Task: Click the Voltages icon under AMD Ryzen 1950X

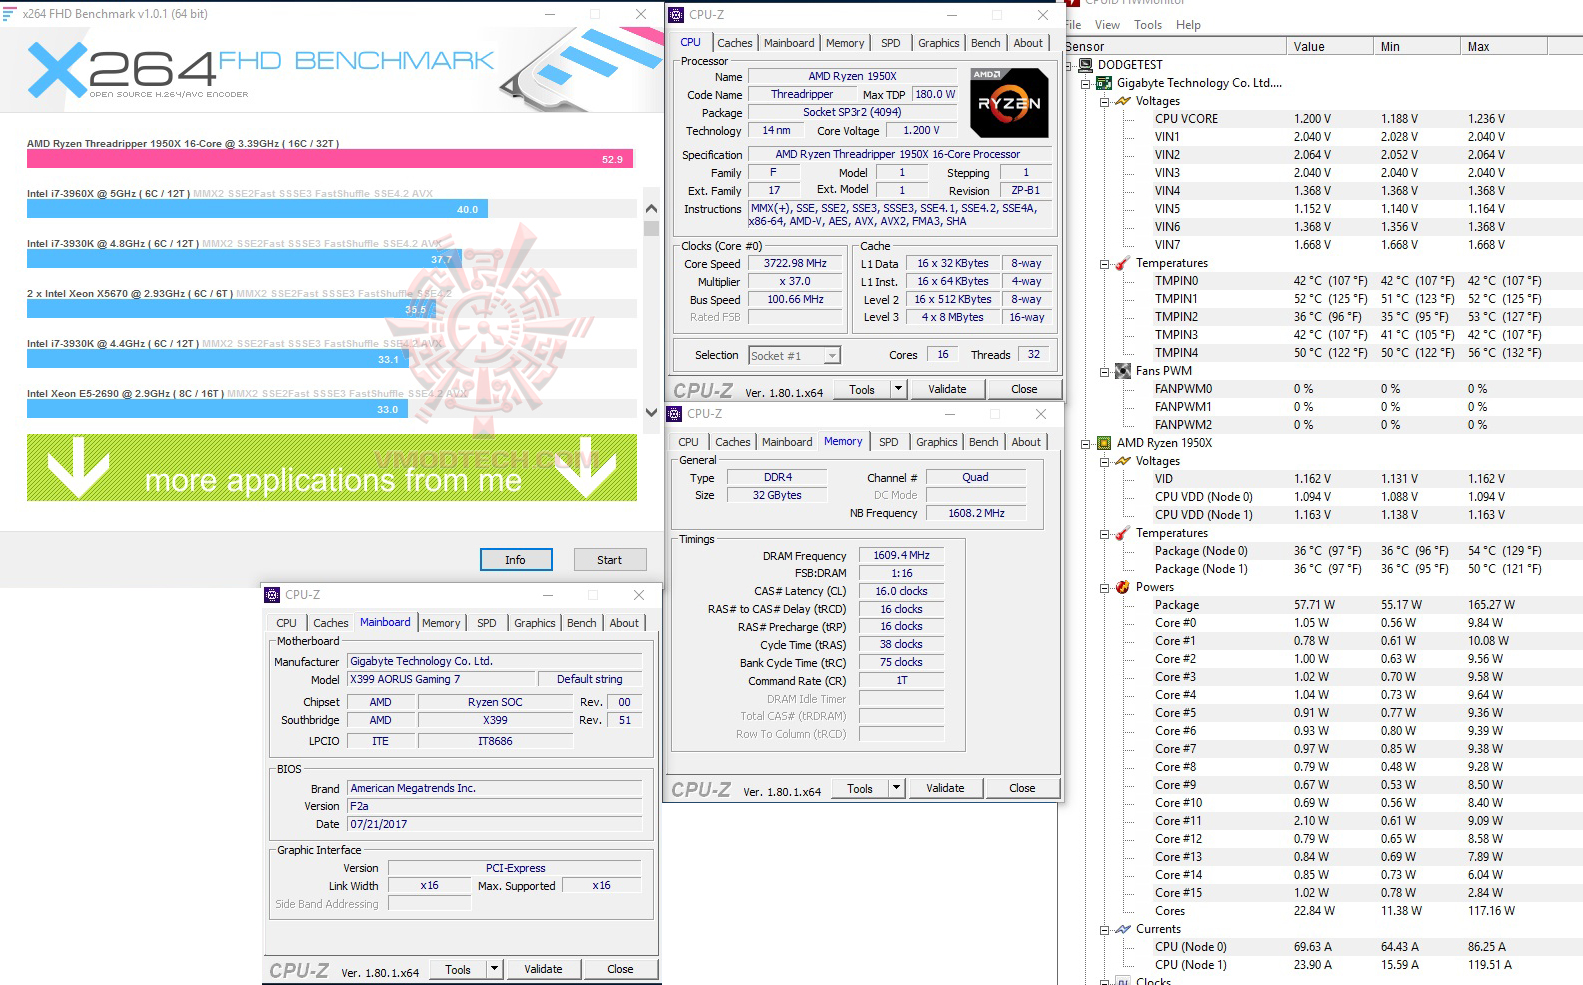Action: (1123, 461)
